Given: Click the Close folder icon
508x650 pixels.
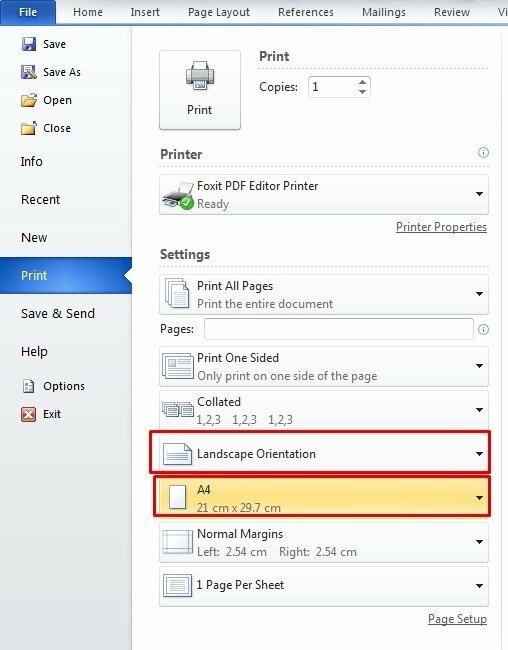Looking at the screenshot, I should click(x=29, y=128).
